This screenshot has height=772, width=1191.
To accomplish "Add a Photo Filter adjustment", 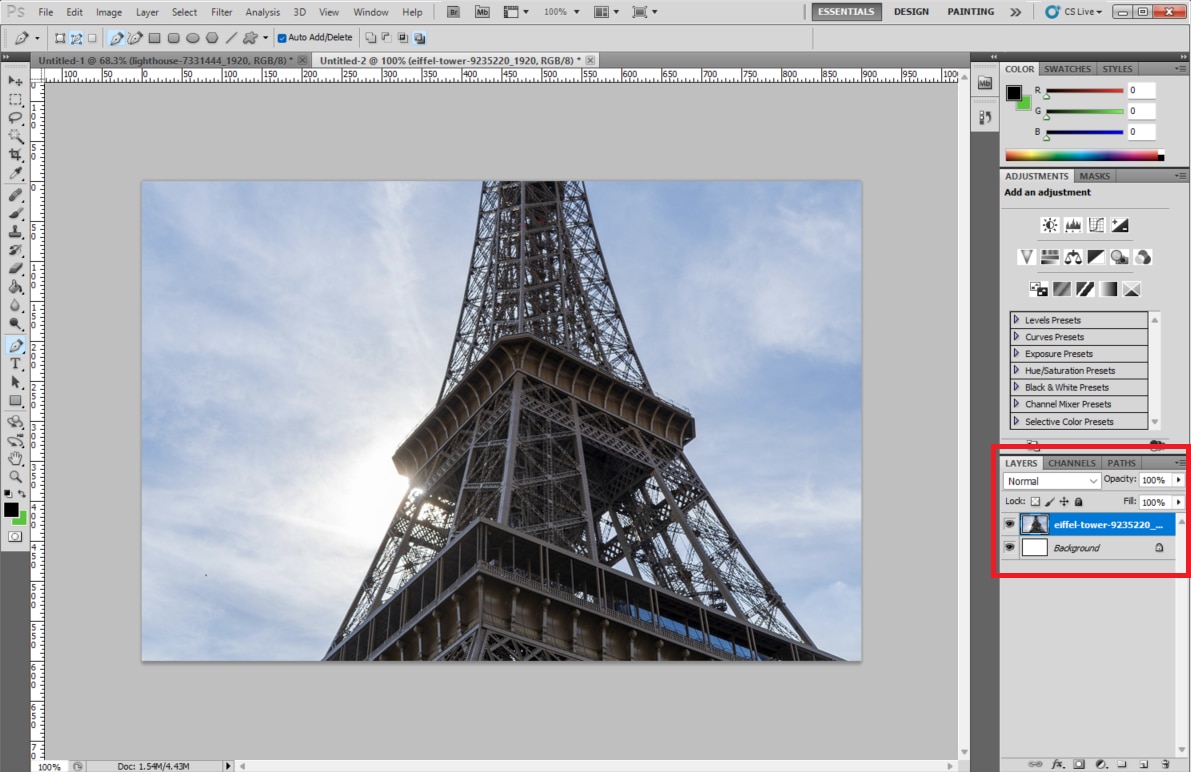I will [x=1119, y=257].
